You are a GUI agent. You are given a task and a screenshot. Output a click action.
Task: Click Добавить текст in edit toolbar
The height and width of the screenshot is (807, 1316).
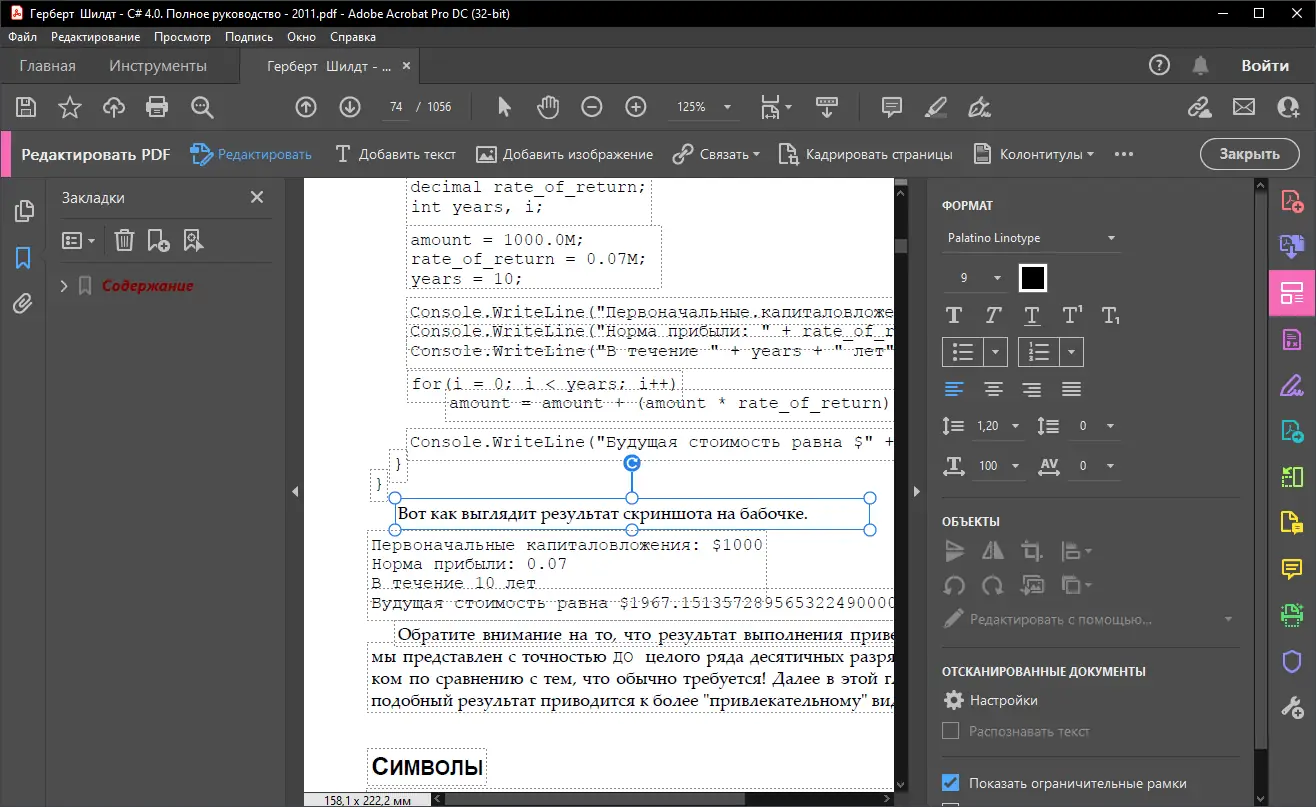(x=395, y=154)
